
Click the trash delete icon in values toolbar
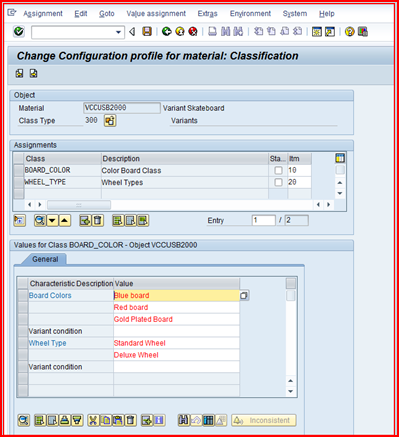[131, 420]
